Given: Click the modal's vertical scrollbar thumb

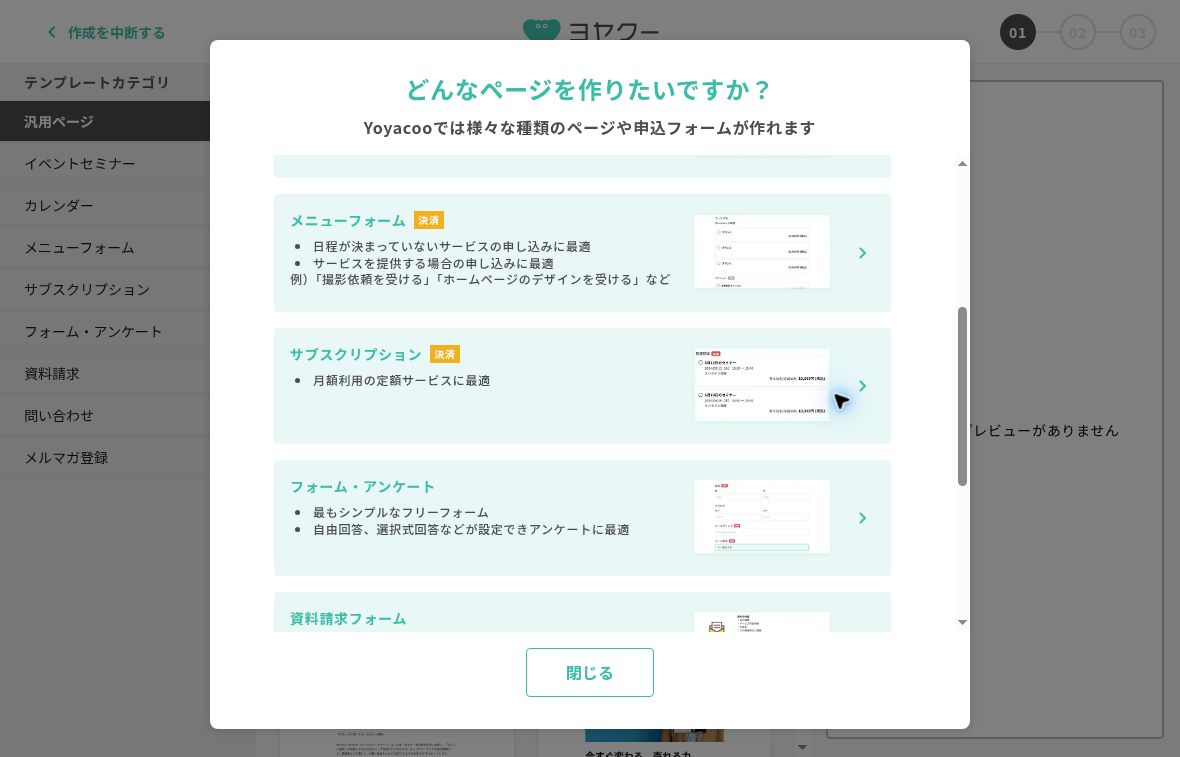Looking at the screenshot, I should click(962, 397).
